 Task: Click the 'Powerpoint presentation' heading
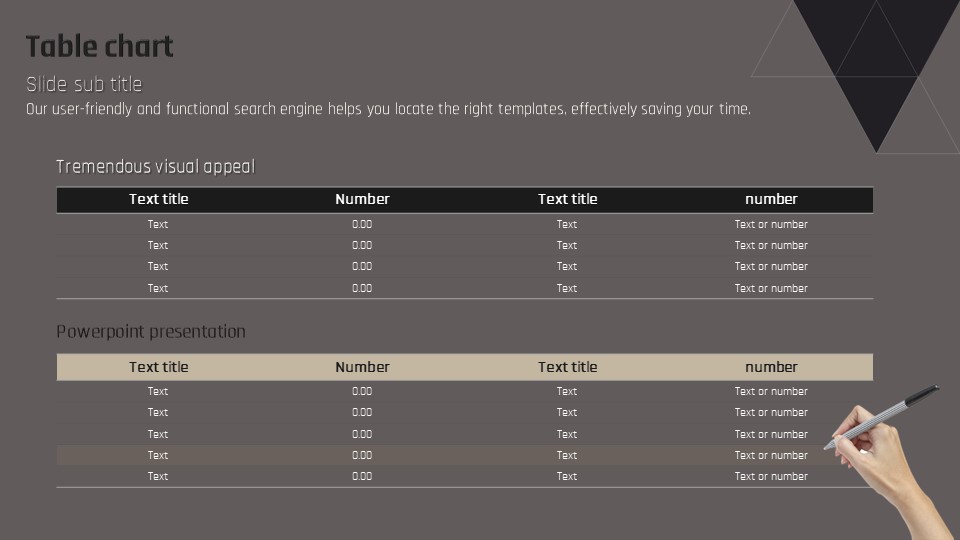[x=151, y=331]
